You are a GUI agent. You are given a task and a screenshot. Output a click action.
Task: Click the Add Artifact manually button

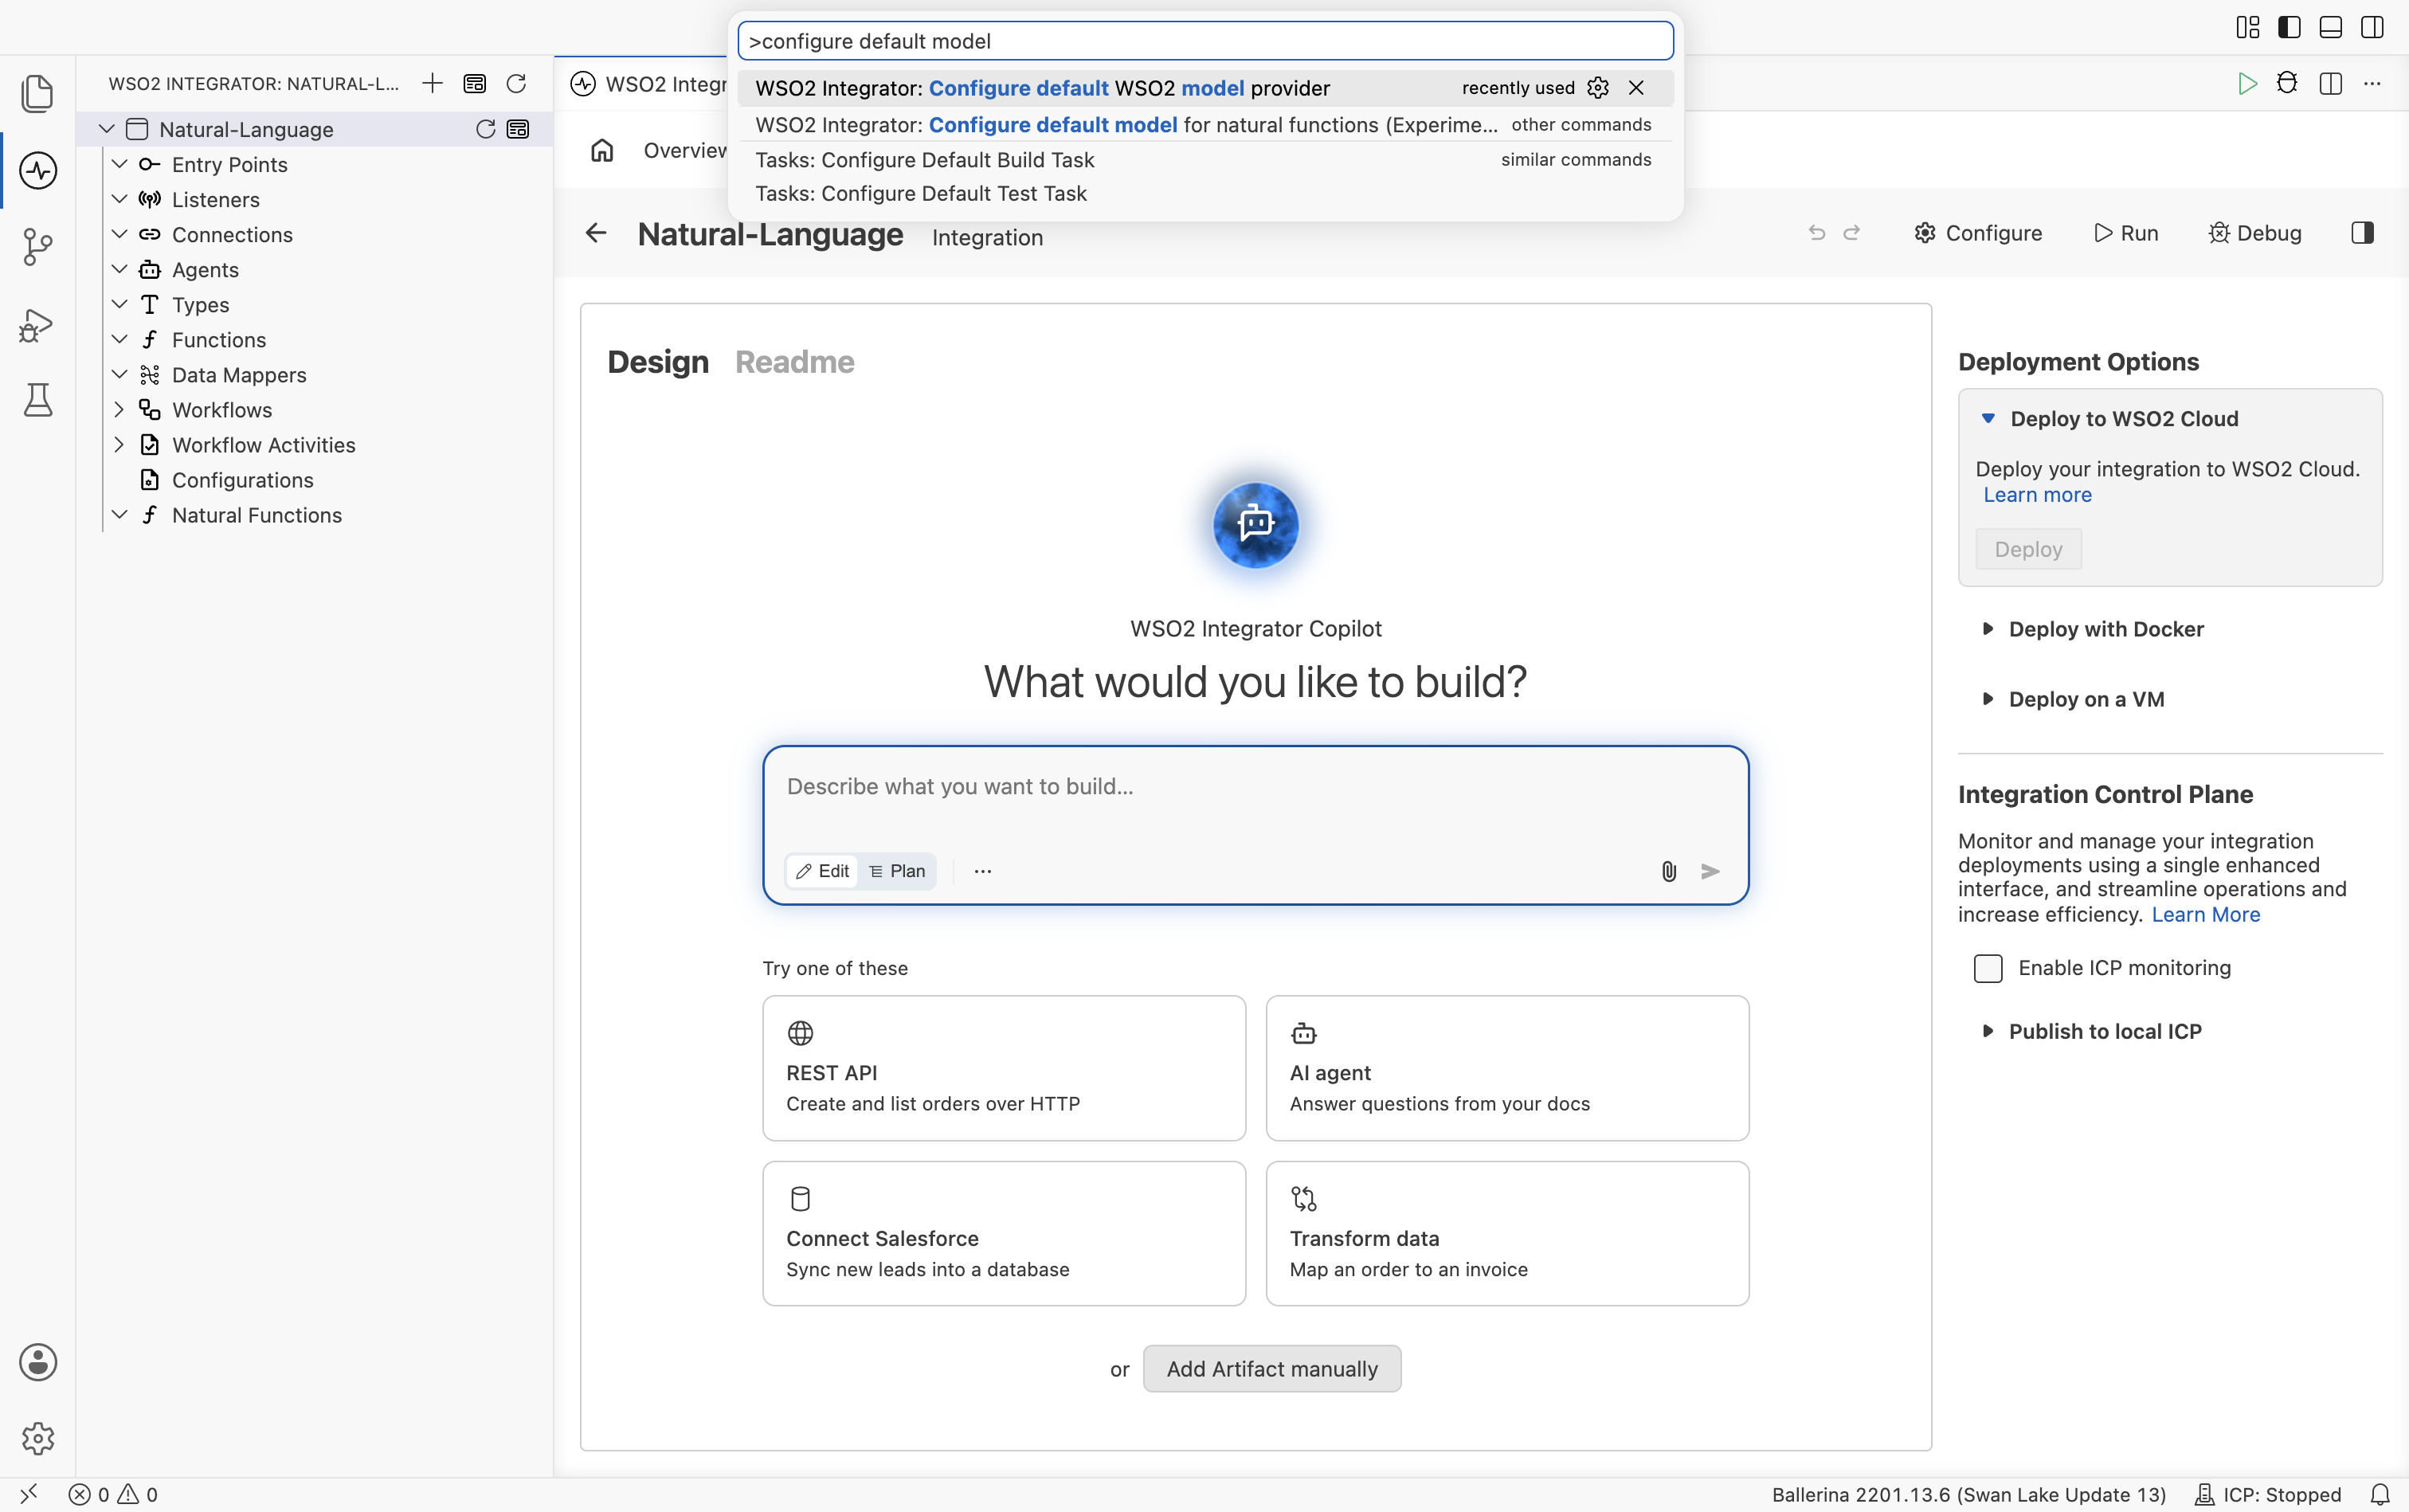pyautogui.click(x=1272, y=1369)
